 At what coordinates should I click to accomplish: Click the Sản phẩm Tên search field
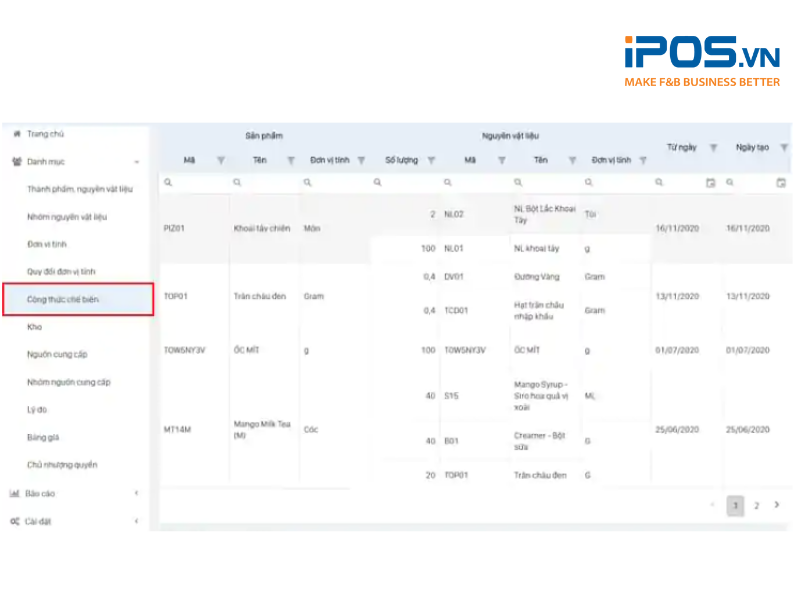pyautogui.click(x=267, y=183)
